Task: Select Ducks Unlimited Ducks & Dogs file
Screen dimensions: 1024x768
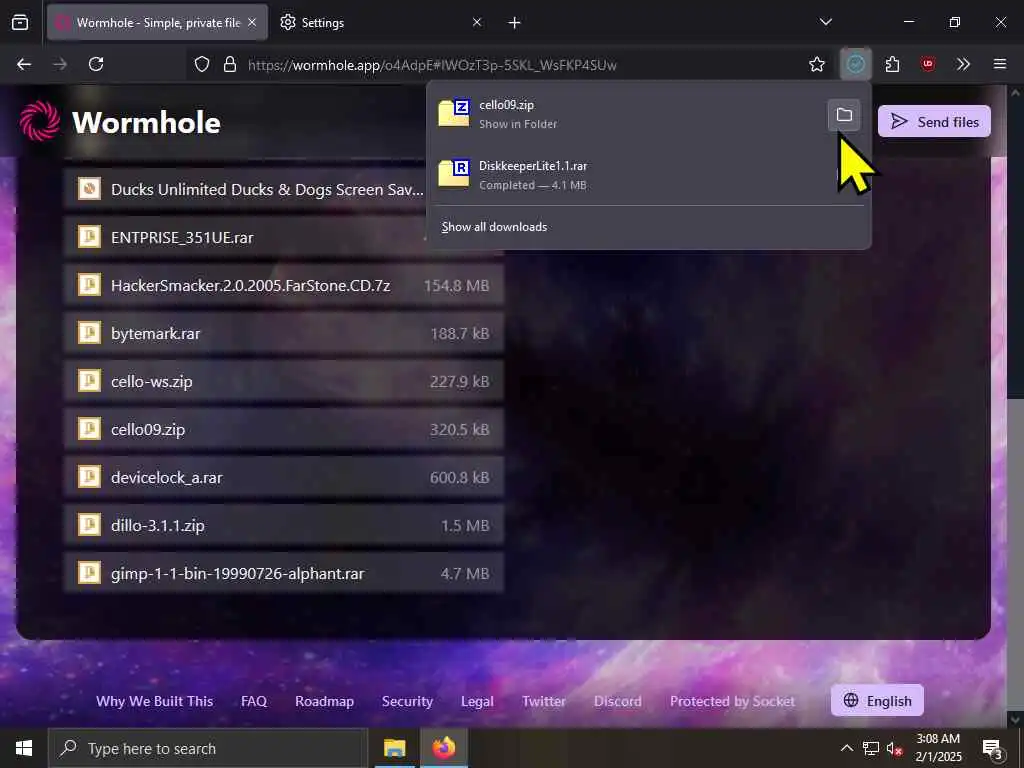Action: (x=246, y=189)
